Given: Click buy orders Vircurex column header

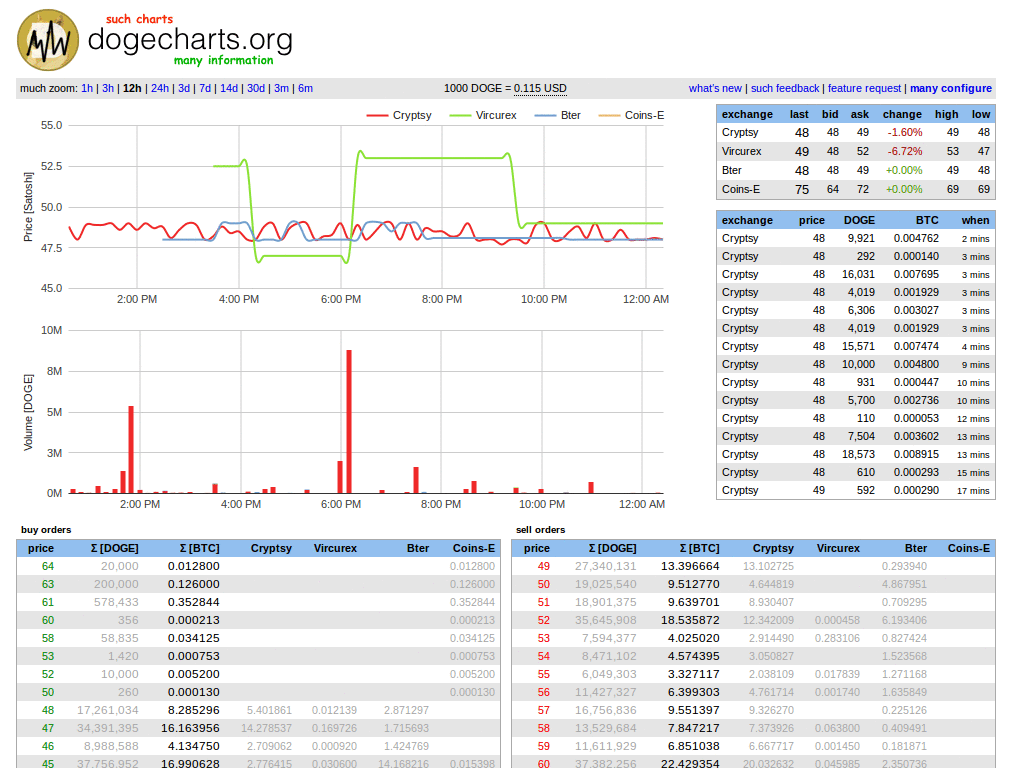Looking at the screenshot, I should pyautogui.click(x=335, y=549).
